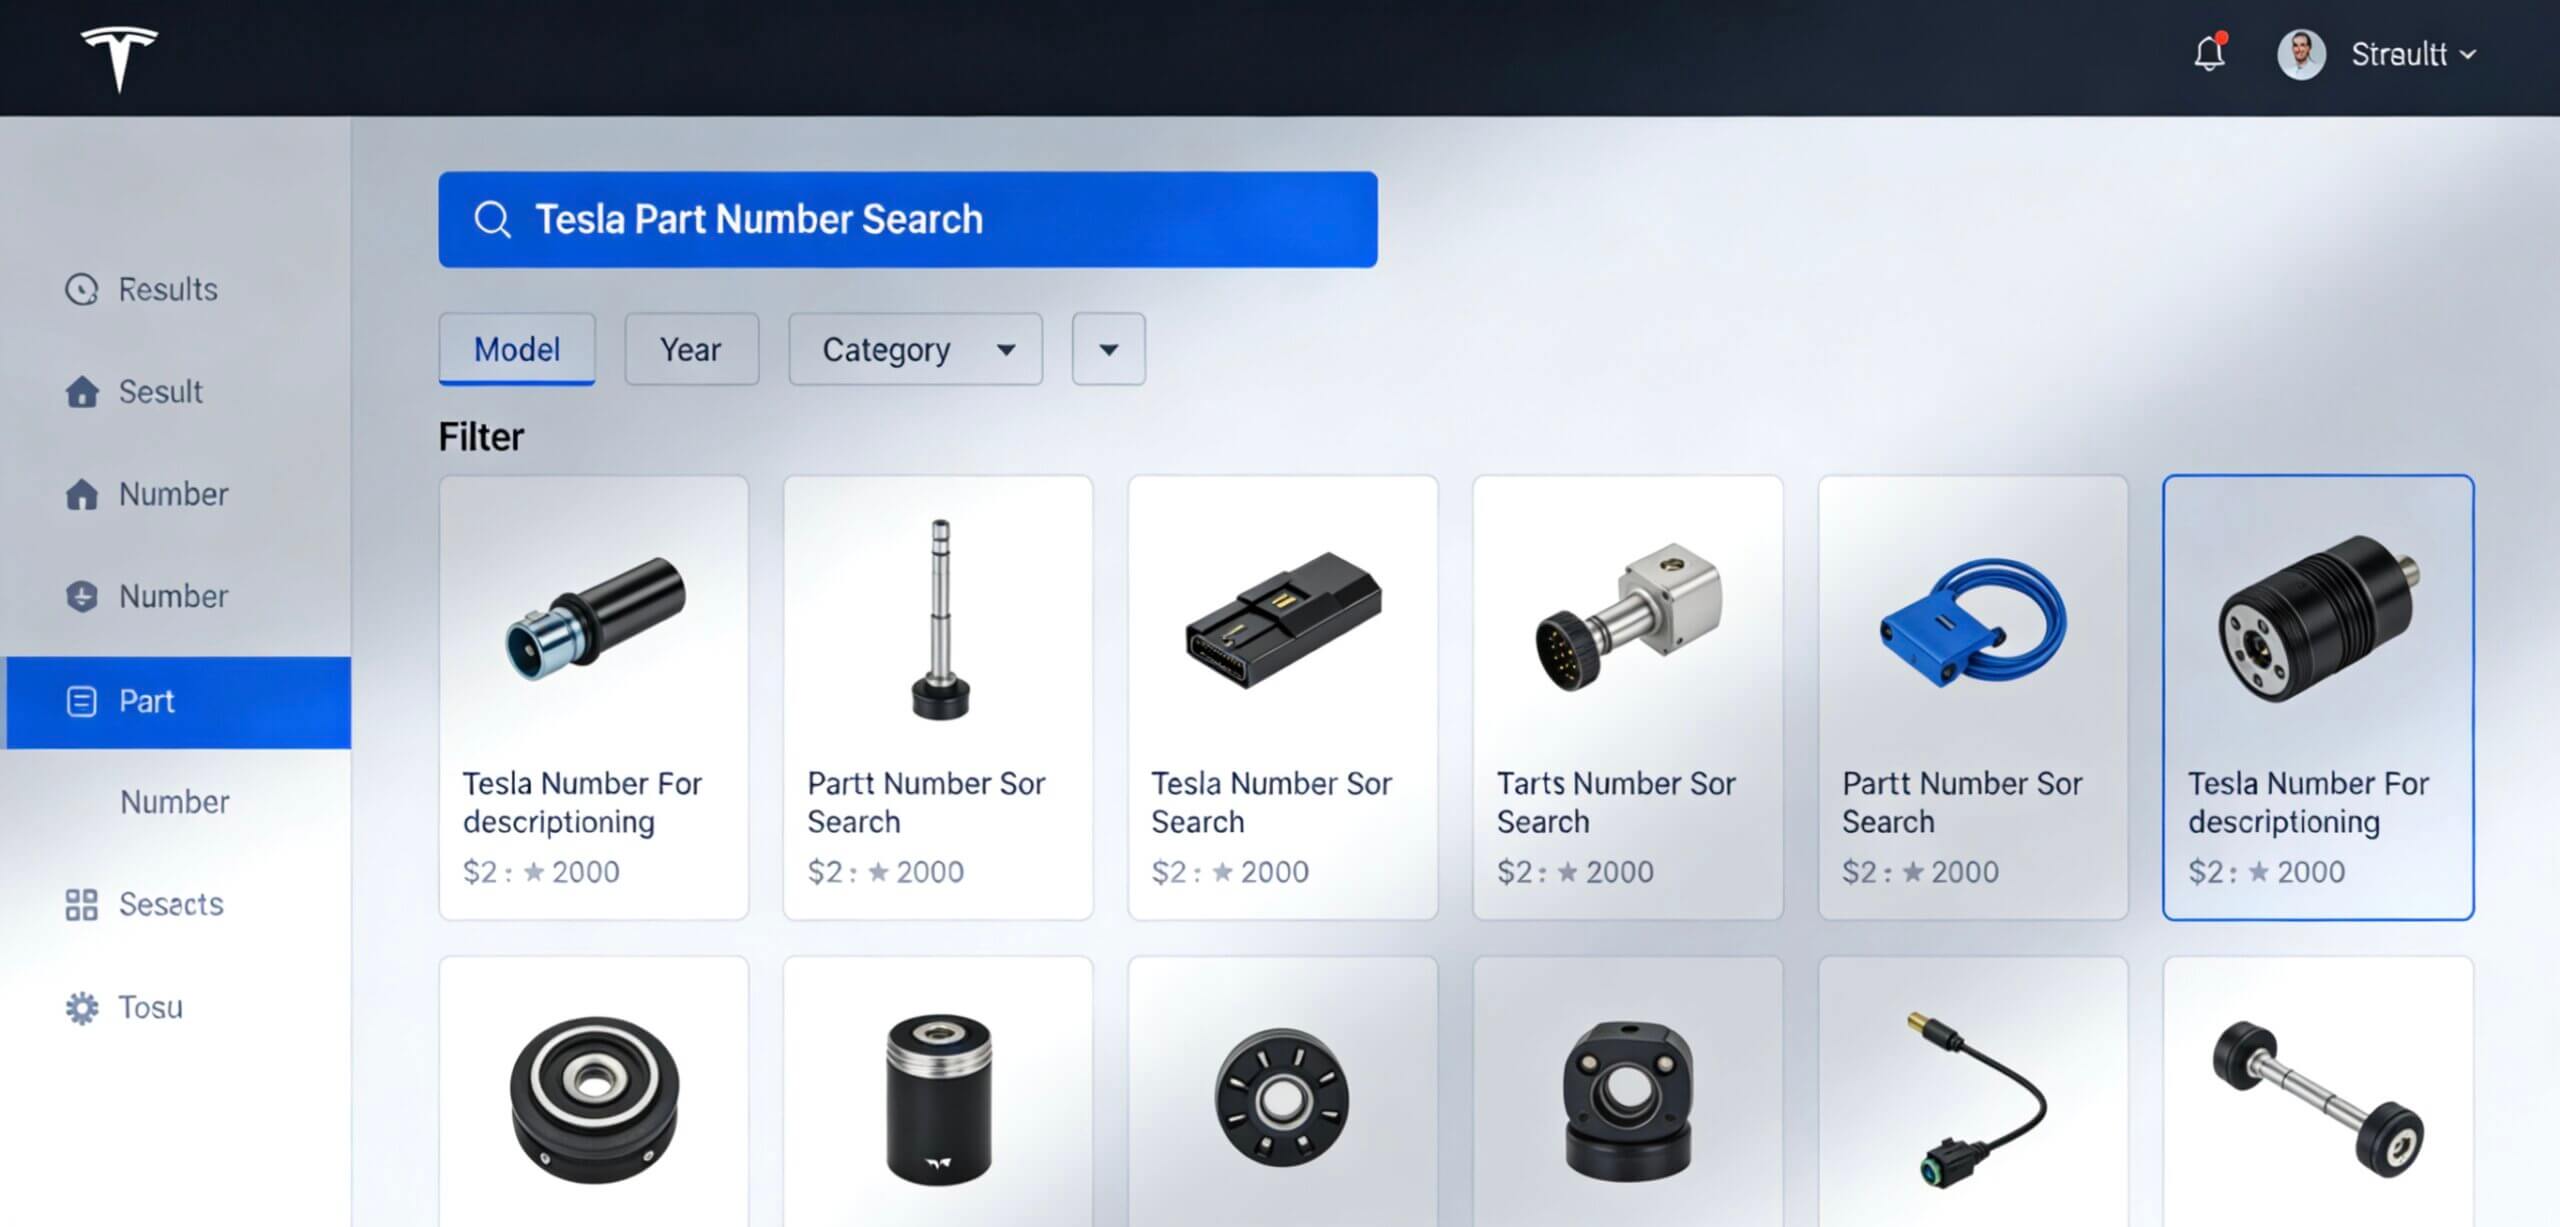Screen dimensions: 2560x1227
Task: Click the clock icon beside Results
Action: 82,290
